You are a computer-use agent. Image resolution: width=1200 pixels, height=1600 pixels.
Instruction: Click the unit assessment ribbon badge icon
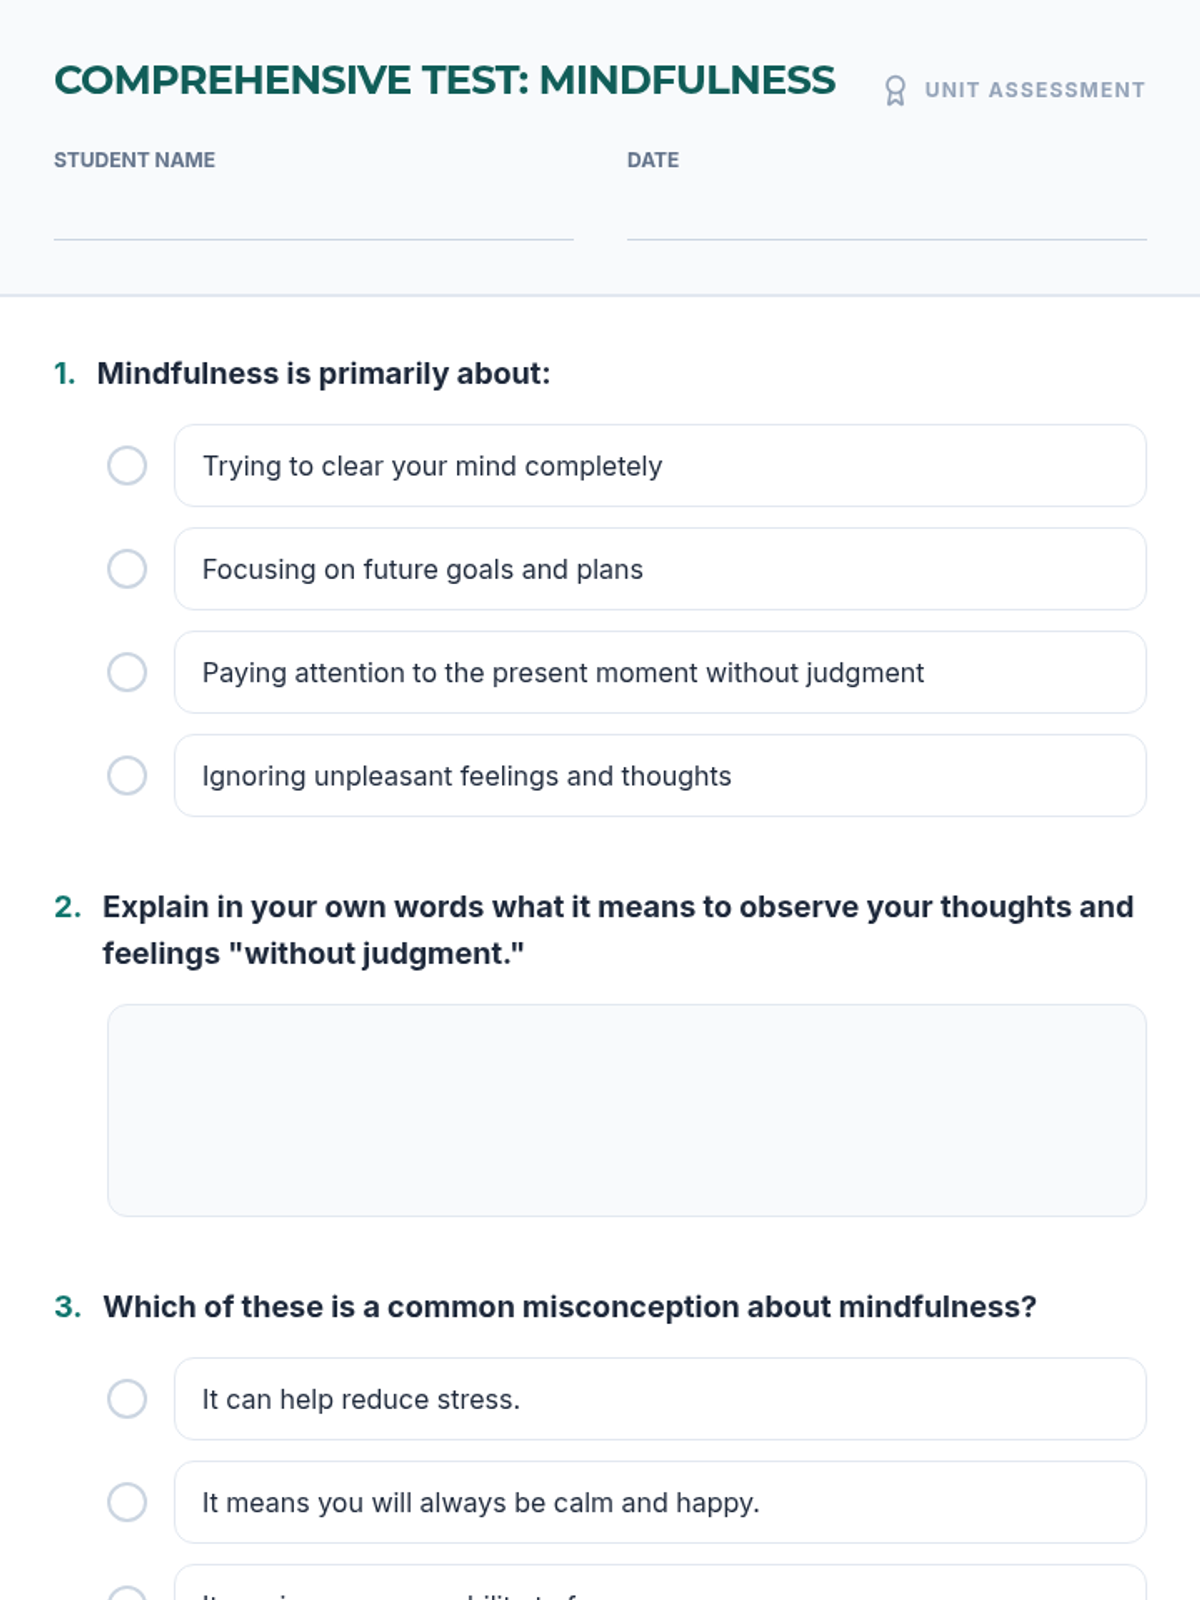coord(895,91)
